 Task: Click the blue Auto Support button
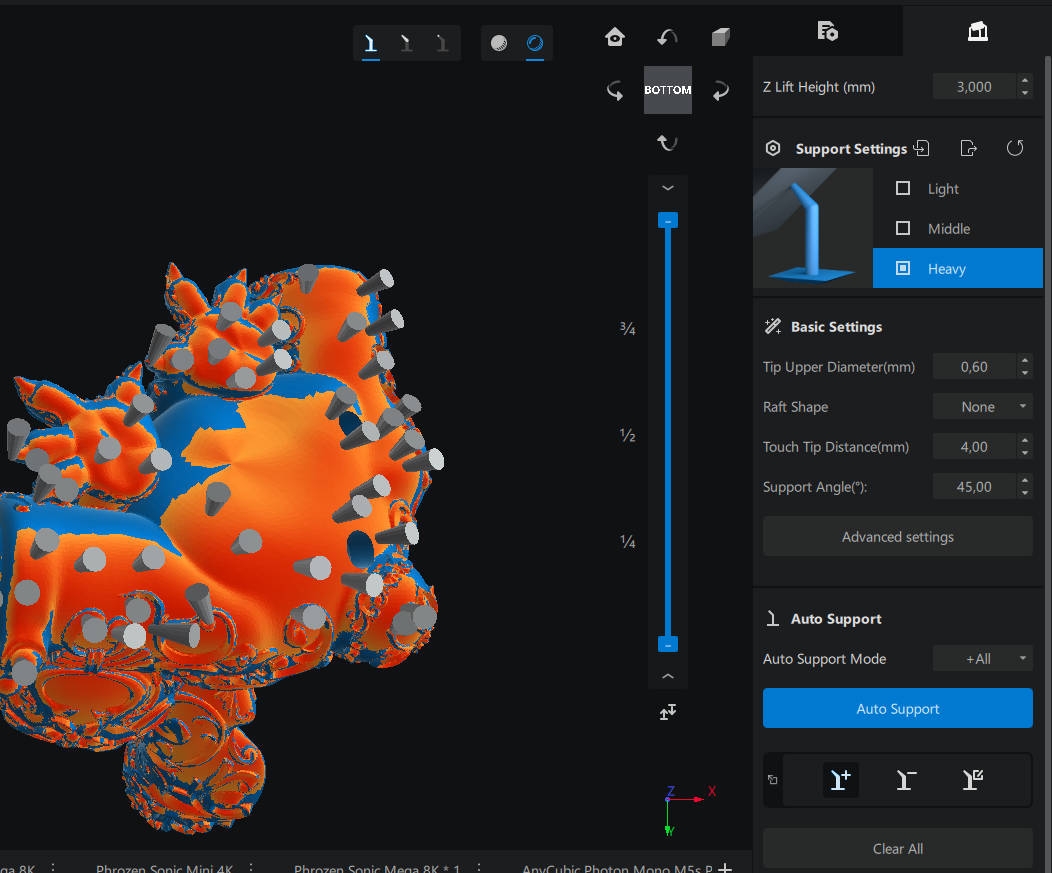897,709
